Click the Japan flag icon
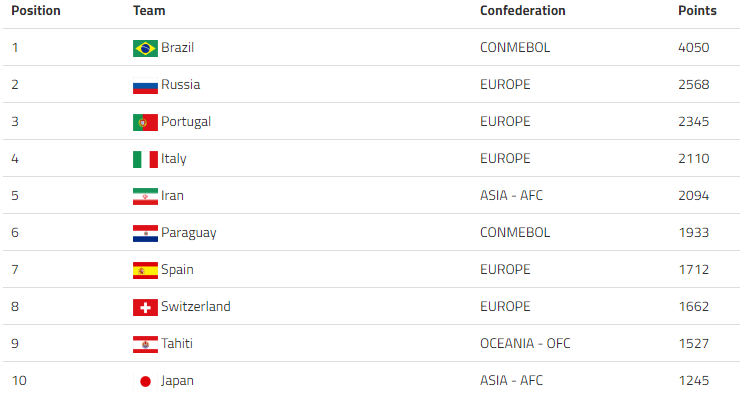 pyautogui.click(x=145, y=381)
